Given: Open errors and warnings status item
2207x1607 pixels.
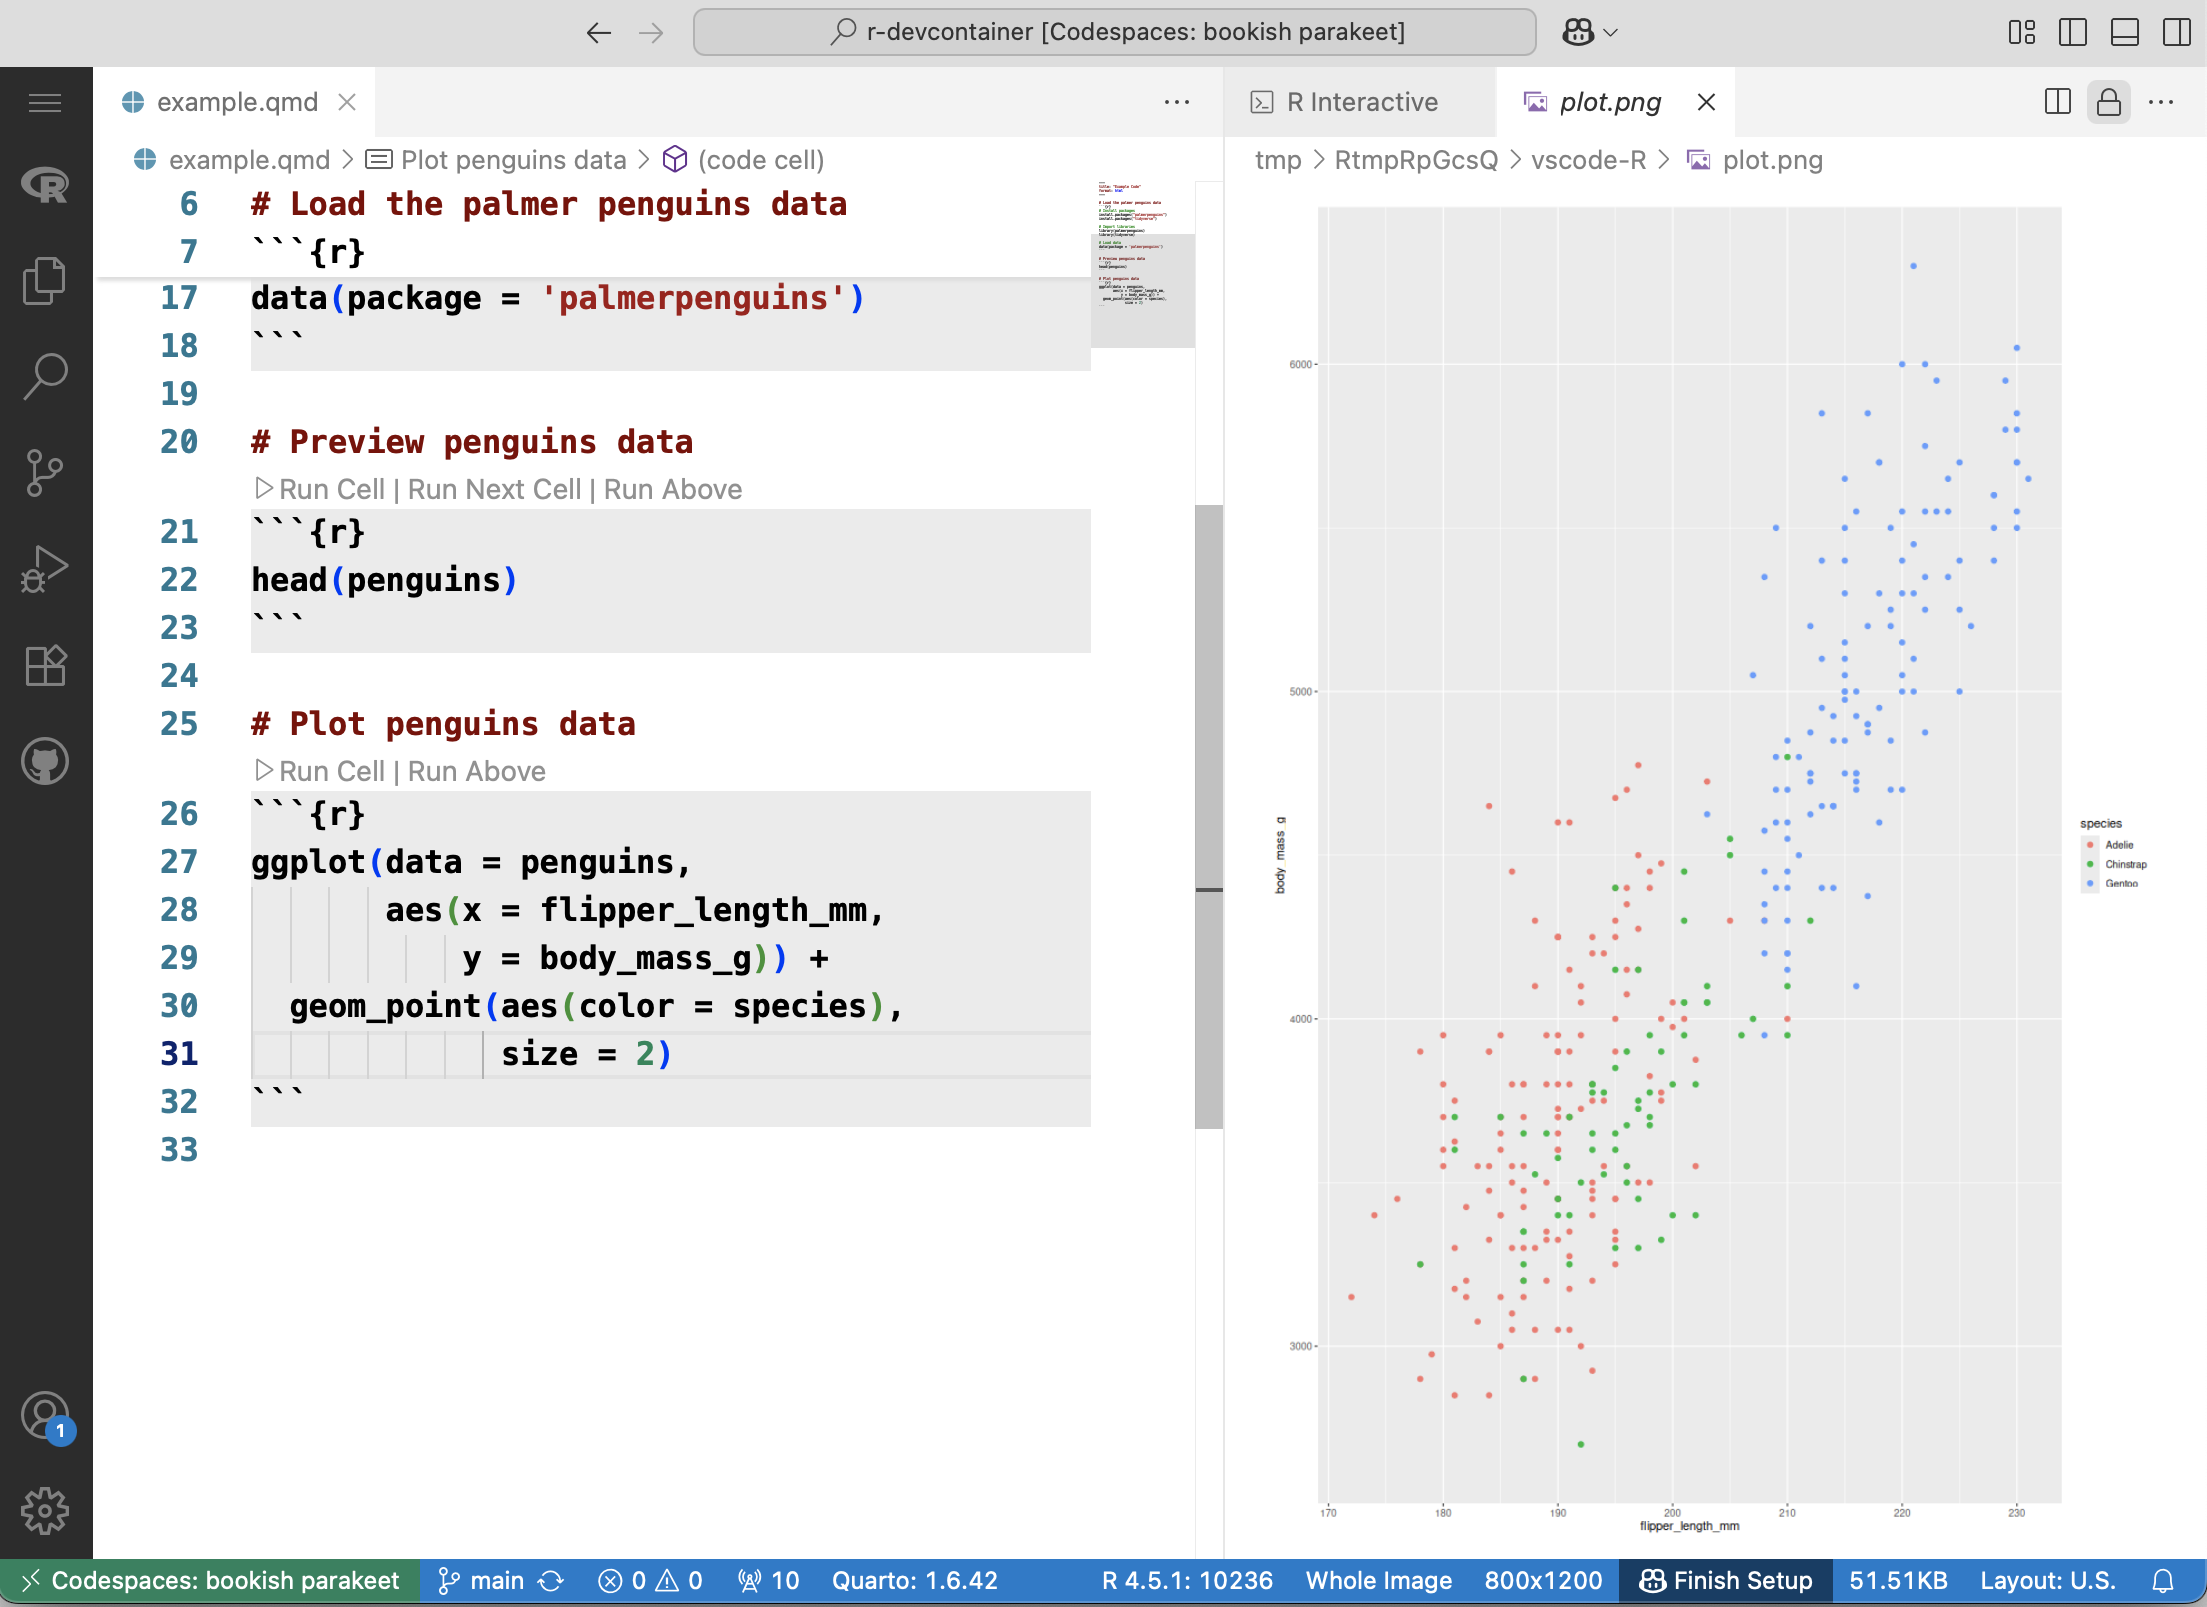Looking at the screenshot, I should pos(650,1581).
